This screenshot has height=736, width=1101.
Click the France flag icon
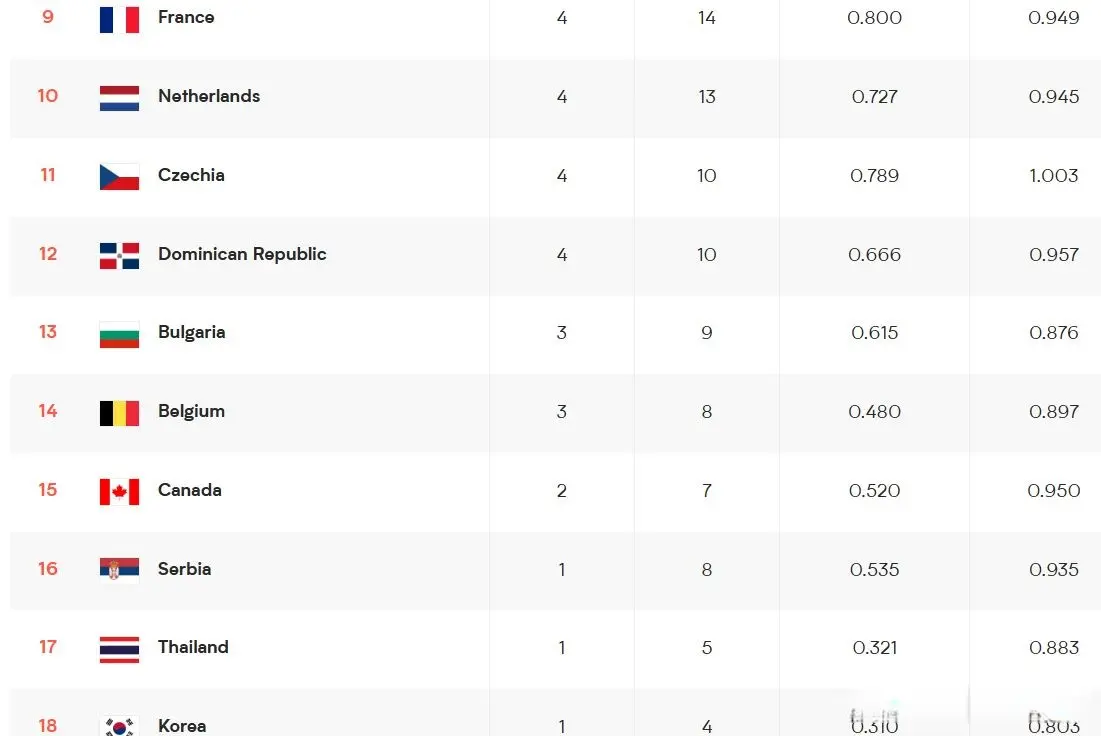coord(119,20)
